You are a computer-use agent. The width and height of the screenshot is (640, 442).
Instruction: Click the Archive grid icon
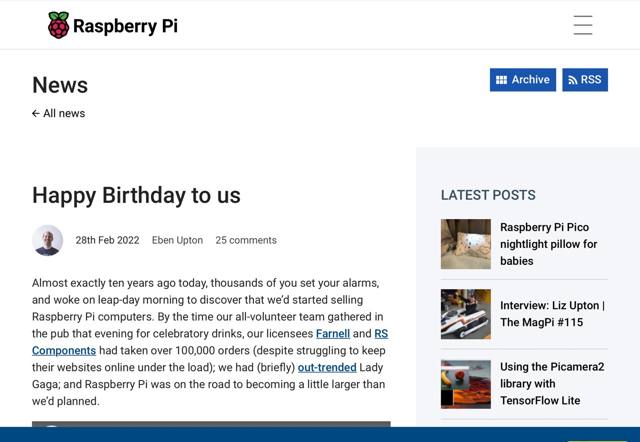point(502,80)
